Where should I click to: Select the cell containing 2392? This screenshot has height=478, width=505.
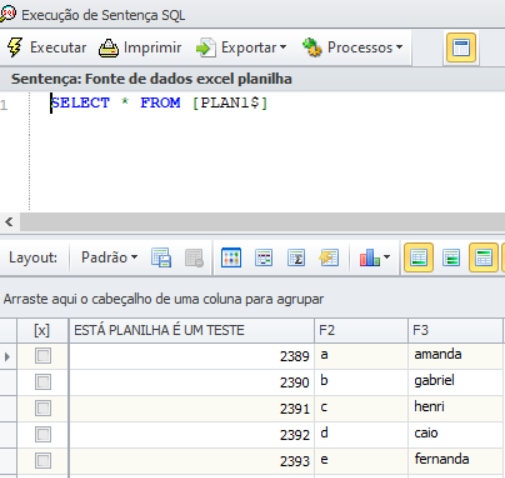tap(192, 435)
